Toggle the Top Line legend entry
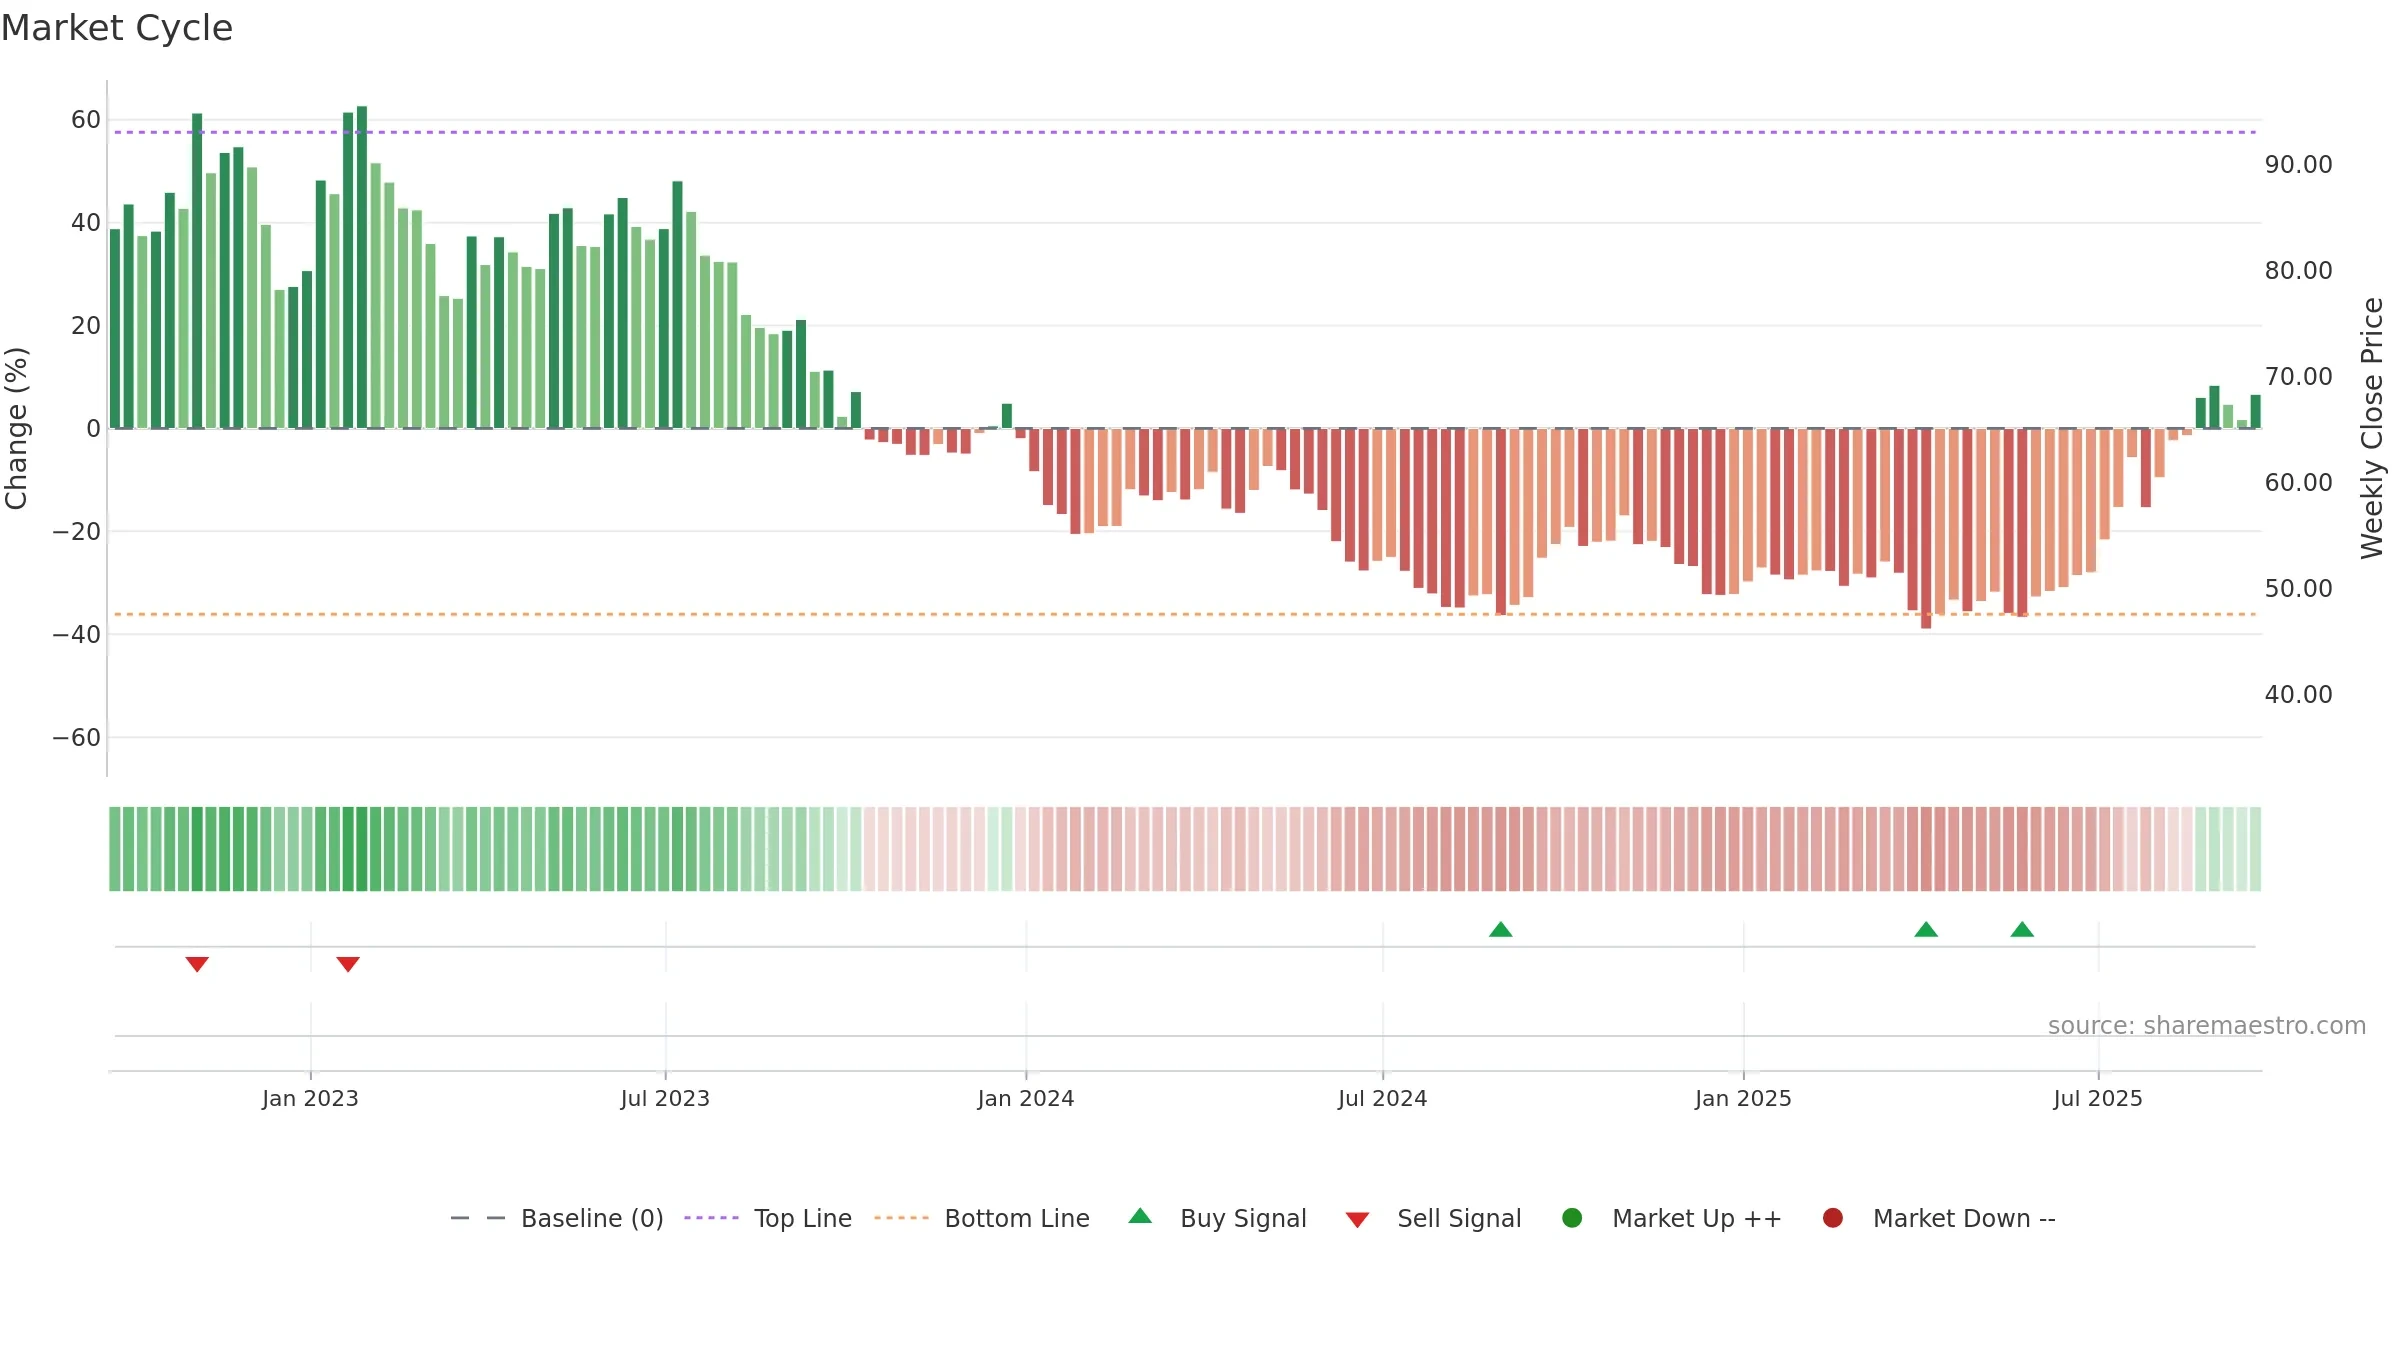 (x=768, y=1218)
